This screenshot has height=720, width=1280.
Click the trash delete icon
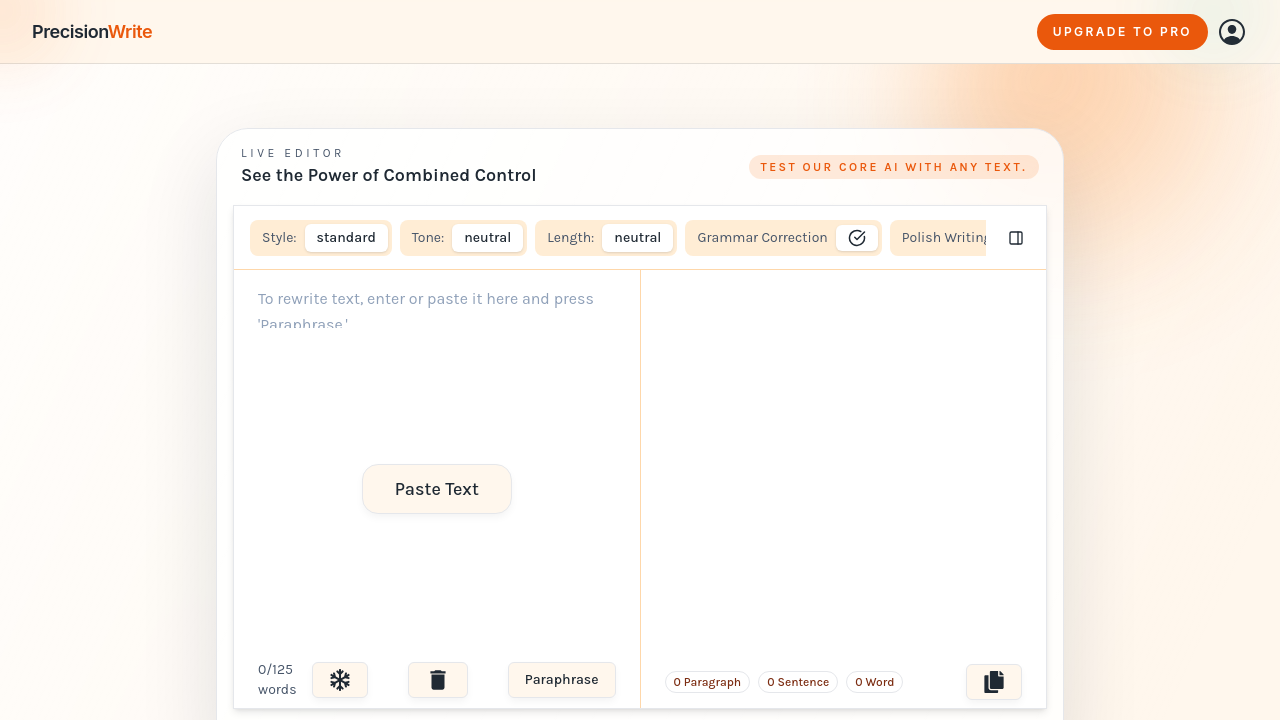click(438, 680)
